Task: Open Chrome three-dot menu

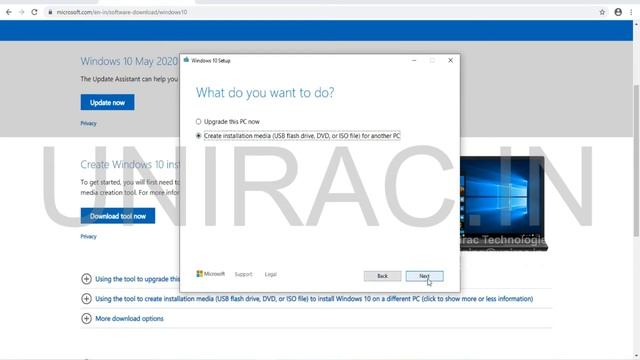Action: (631, 12)
